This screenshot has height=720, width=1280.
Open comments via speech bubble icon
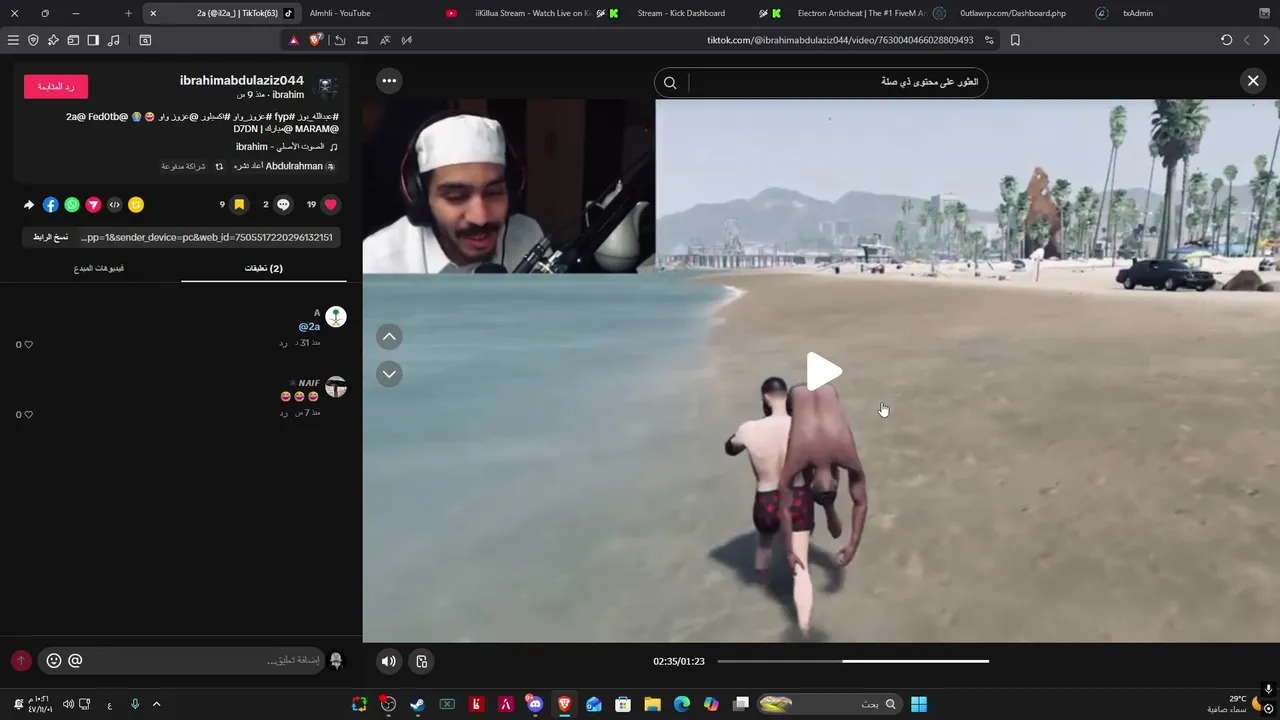(284, 204)
